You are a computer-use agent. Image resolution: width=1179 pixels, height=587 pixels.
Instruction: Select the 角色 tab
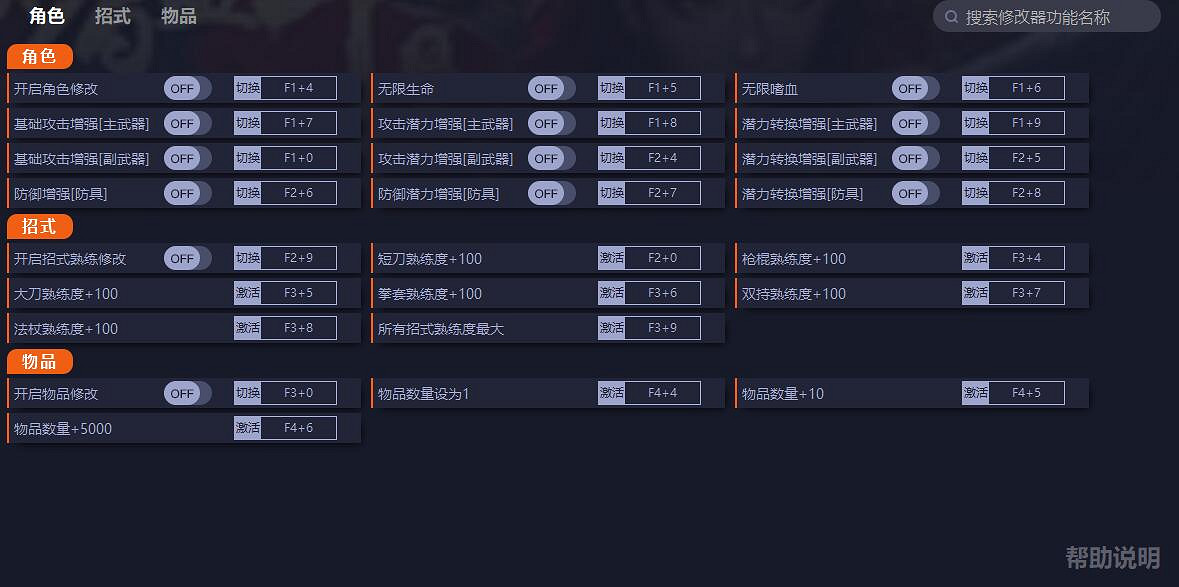click(47, 16)
